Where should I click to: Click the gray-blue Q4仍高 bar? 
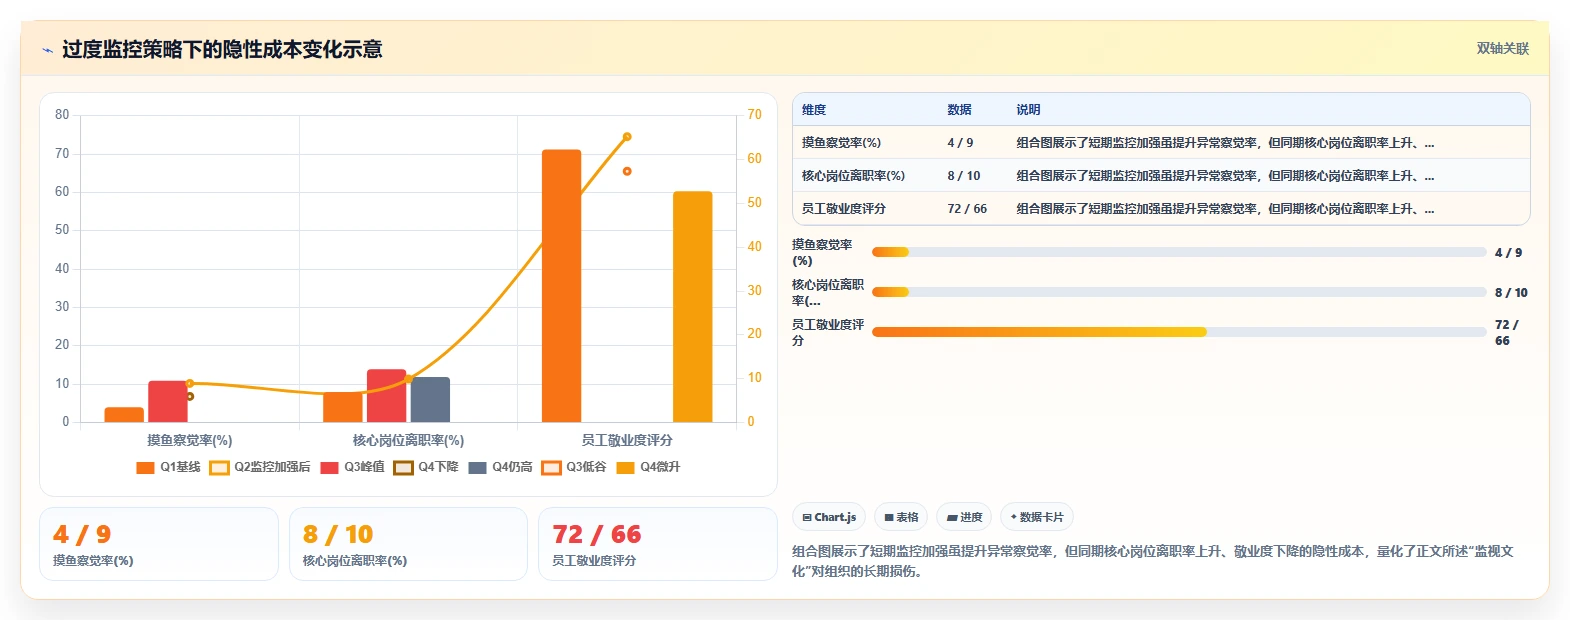pos(430,400)
